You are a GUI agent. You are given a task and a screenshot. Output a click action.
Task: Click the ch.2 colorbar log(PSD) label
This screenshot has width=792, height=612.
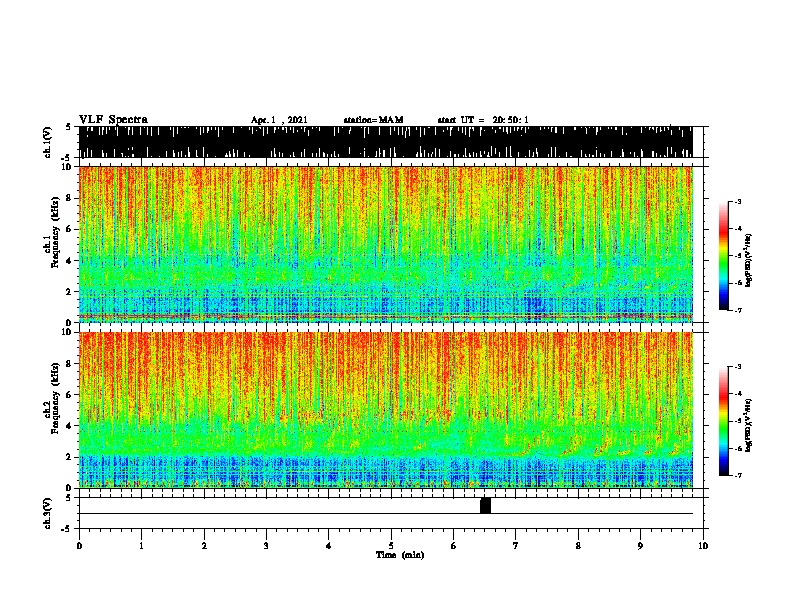(748, 425)
